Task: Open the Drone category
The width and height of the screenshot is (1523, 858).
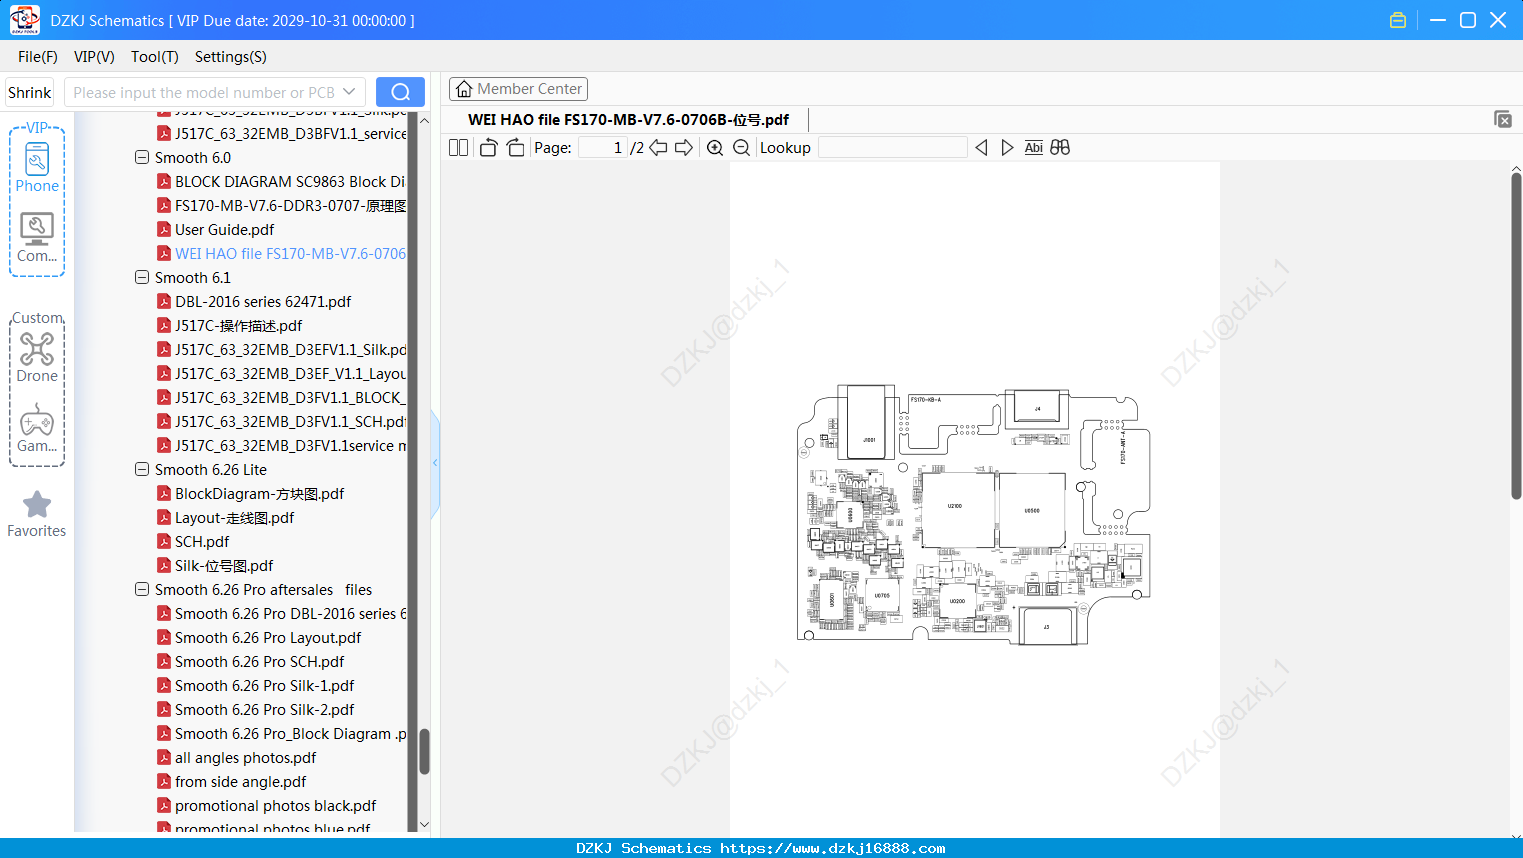Action: (x=37, y=357)
